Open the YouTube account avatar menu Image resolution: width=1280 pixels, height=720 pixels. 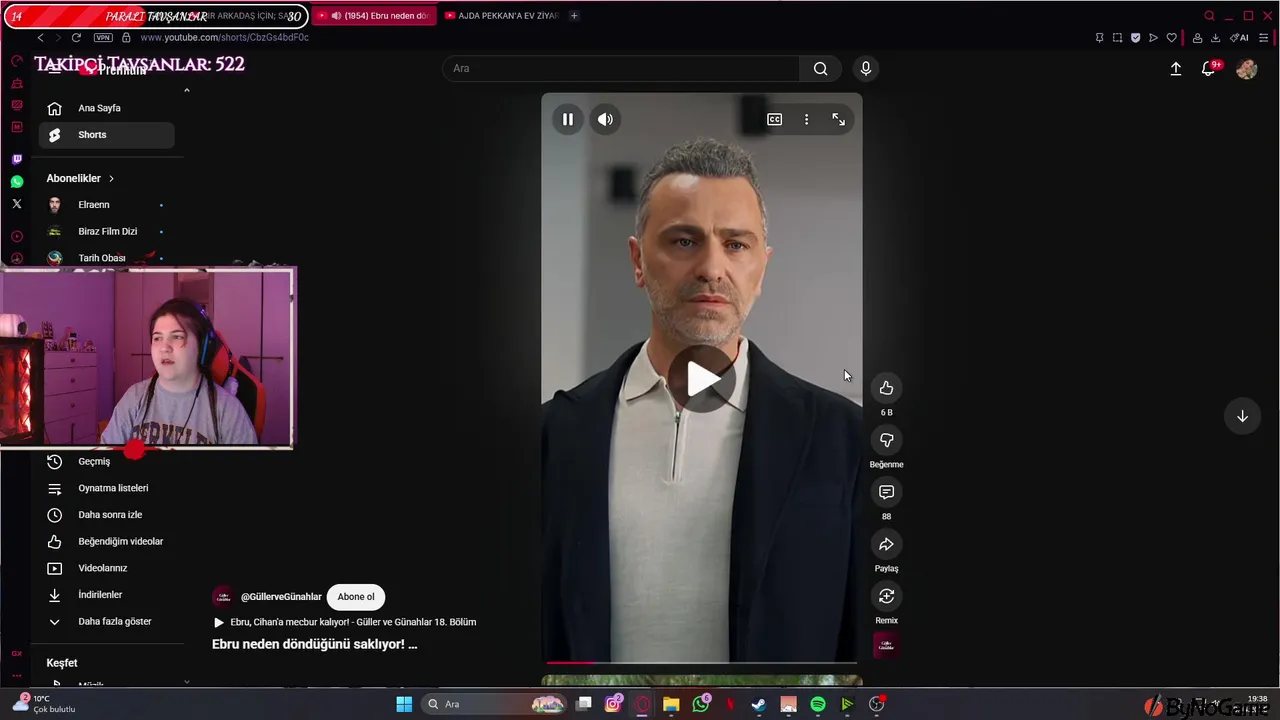(x=1246, y=69)
